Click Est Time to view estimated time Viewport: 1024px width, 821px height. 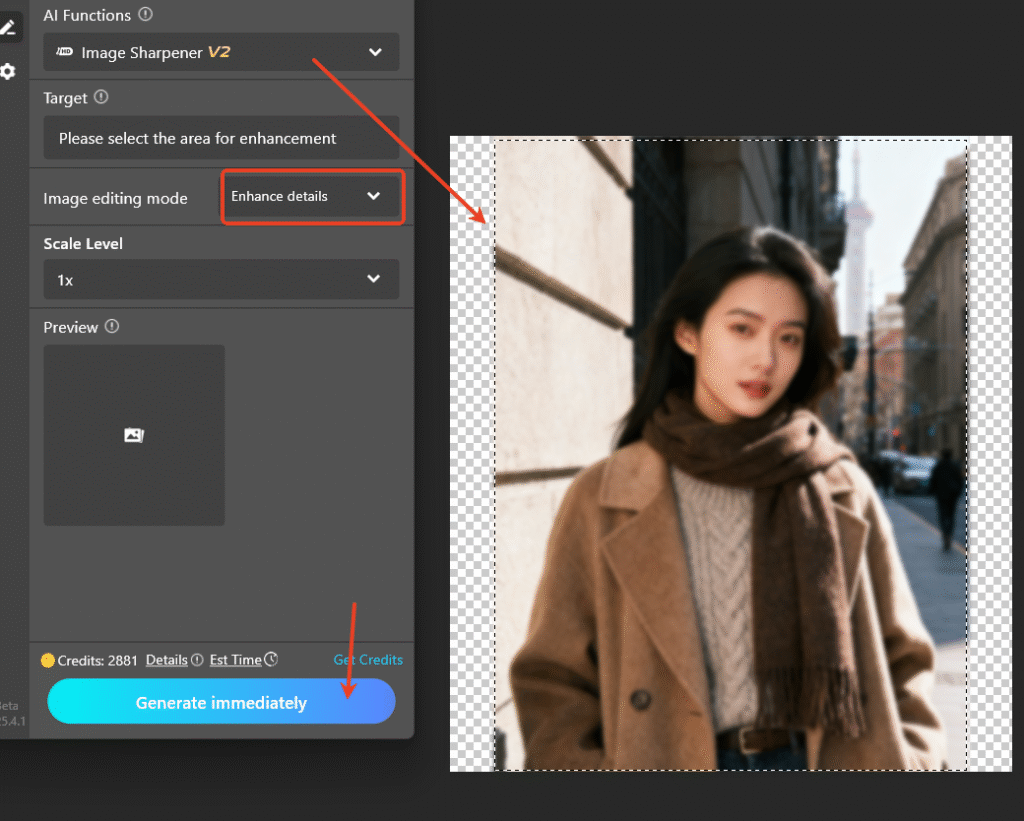(235, 660)
